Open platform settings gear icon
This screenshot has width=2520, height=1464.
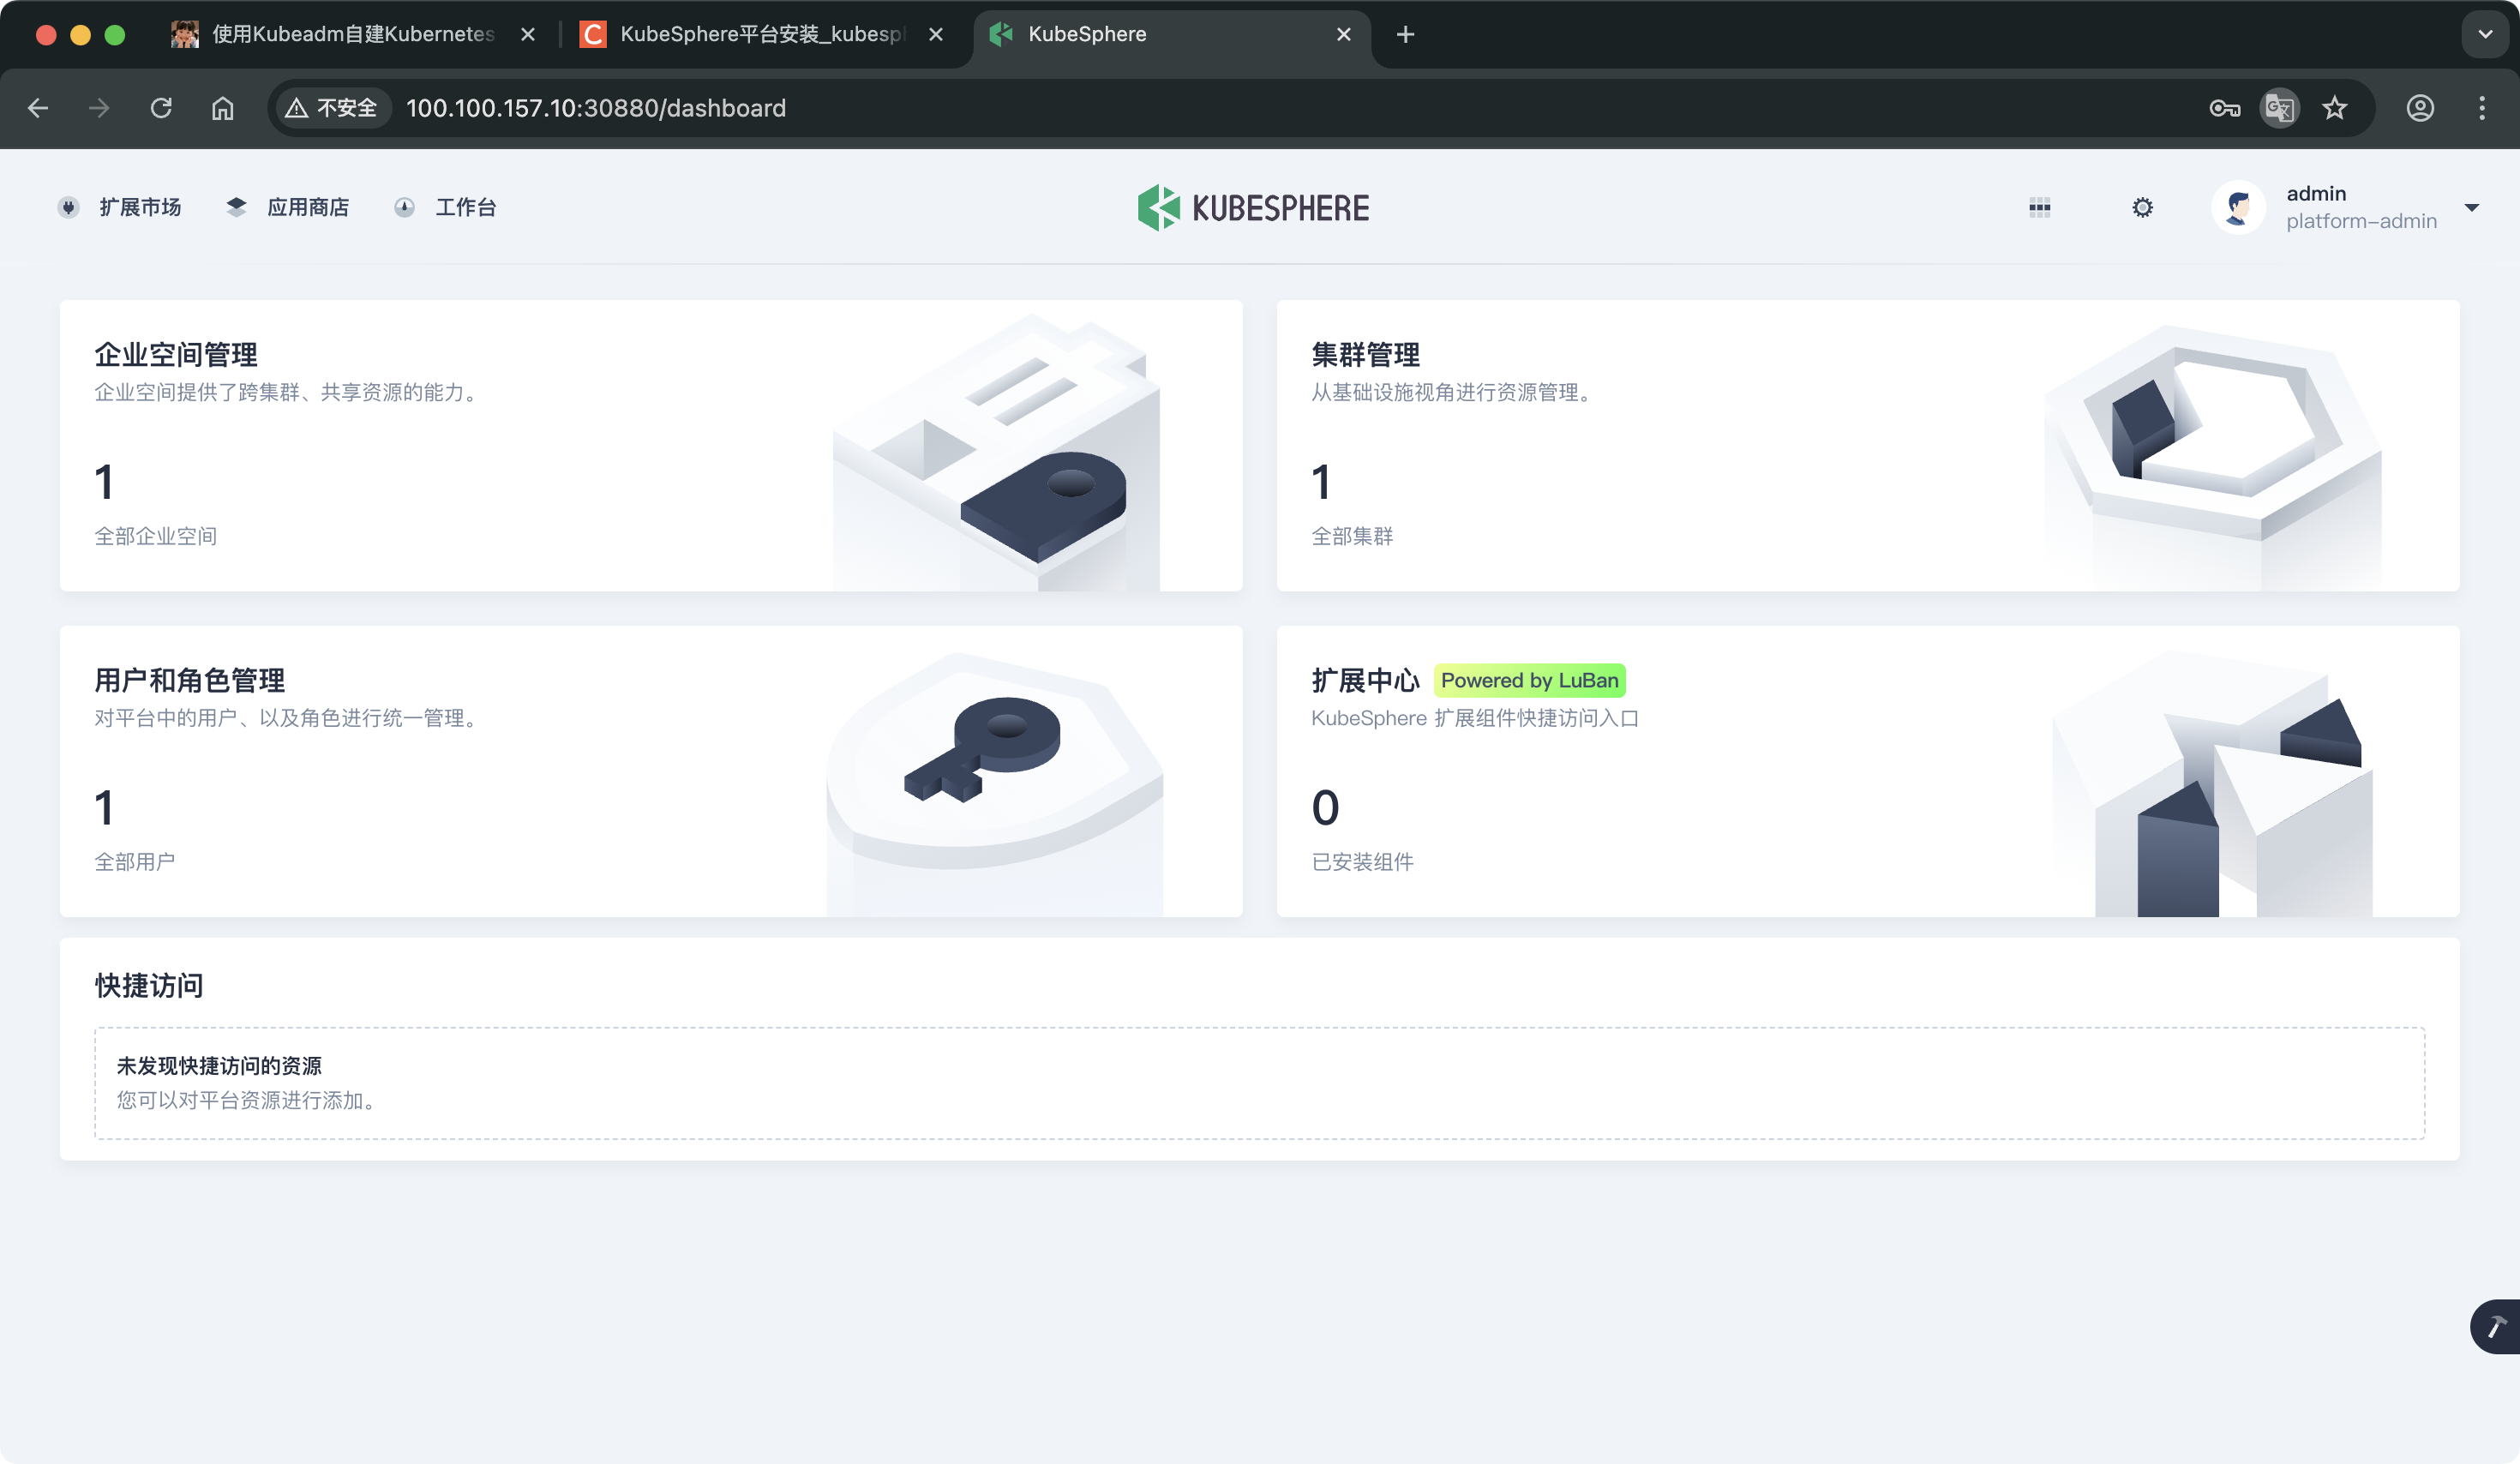(2142, 207)
